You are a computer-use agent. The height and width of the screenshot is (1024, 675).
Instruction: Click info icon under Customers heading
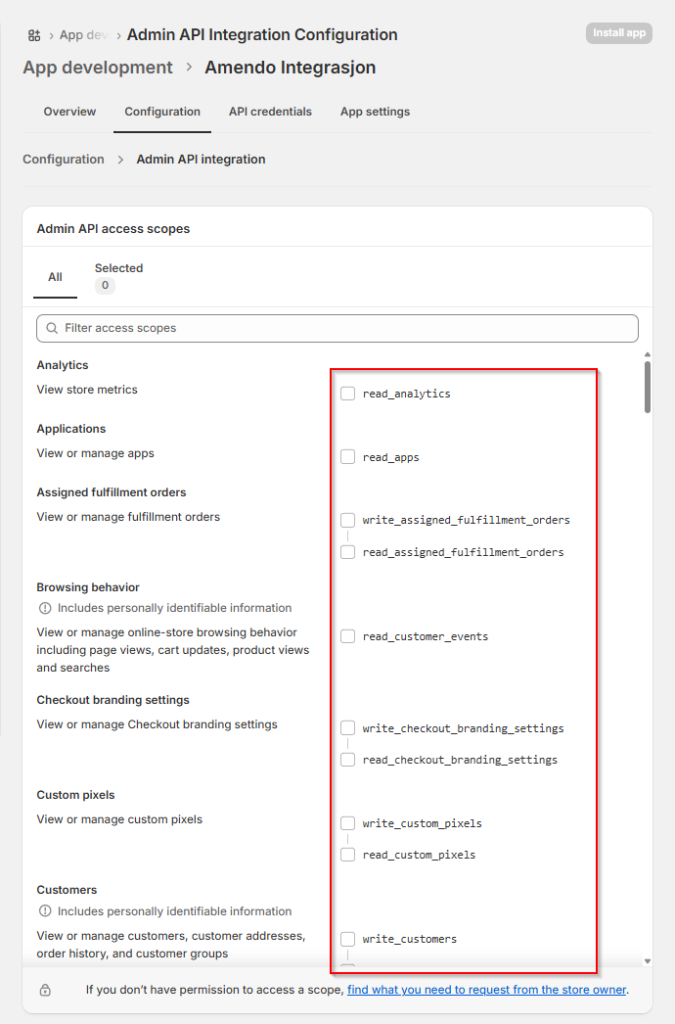(44, 912)
